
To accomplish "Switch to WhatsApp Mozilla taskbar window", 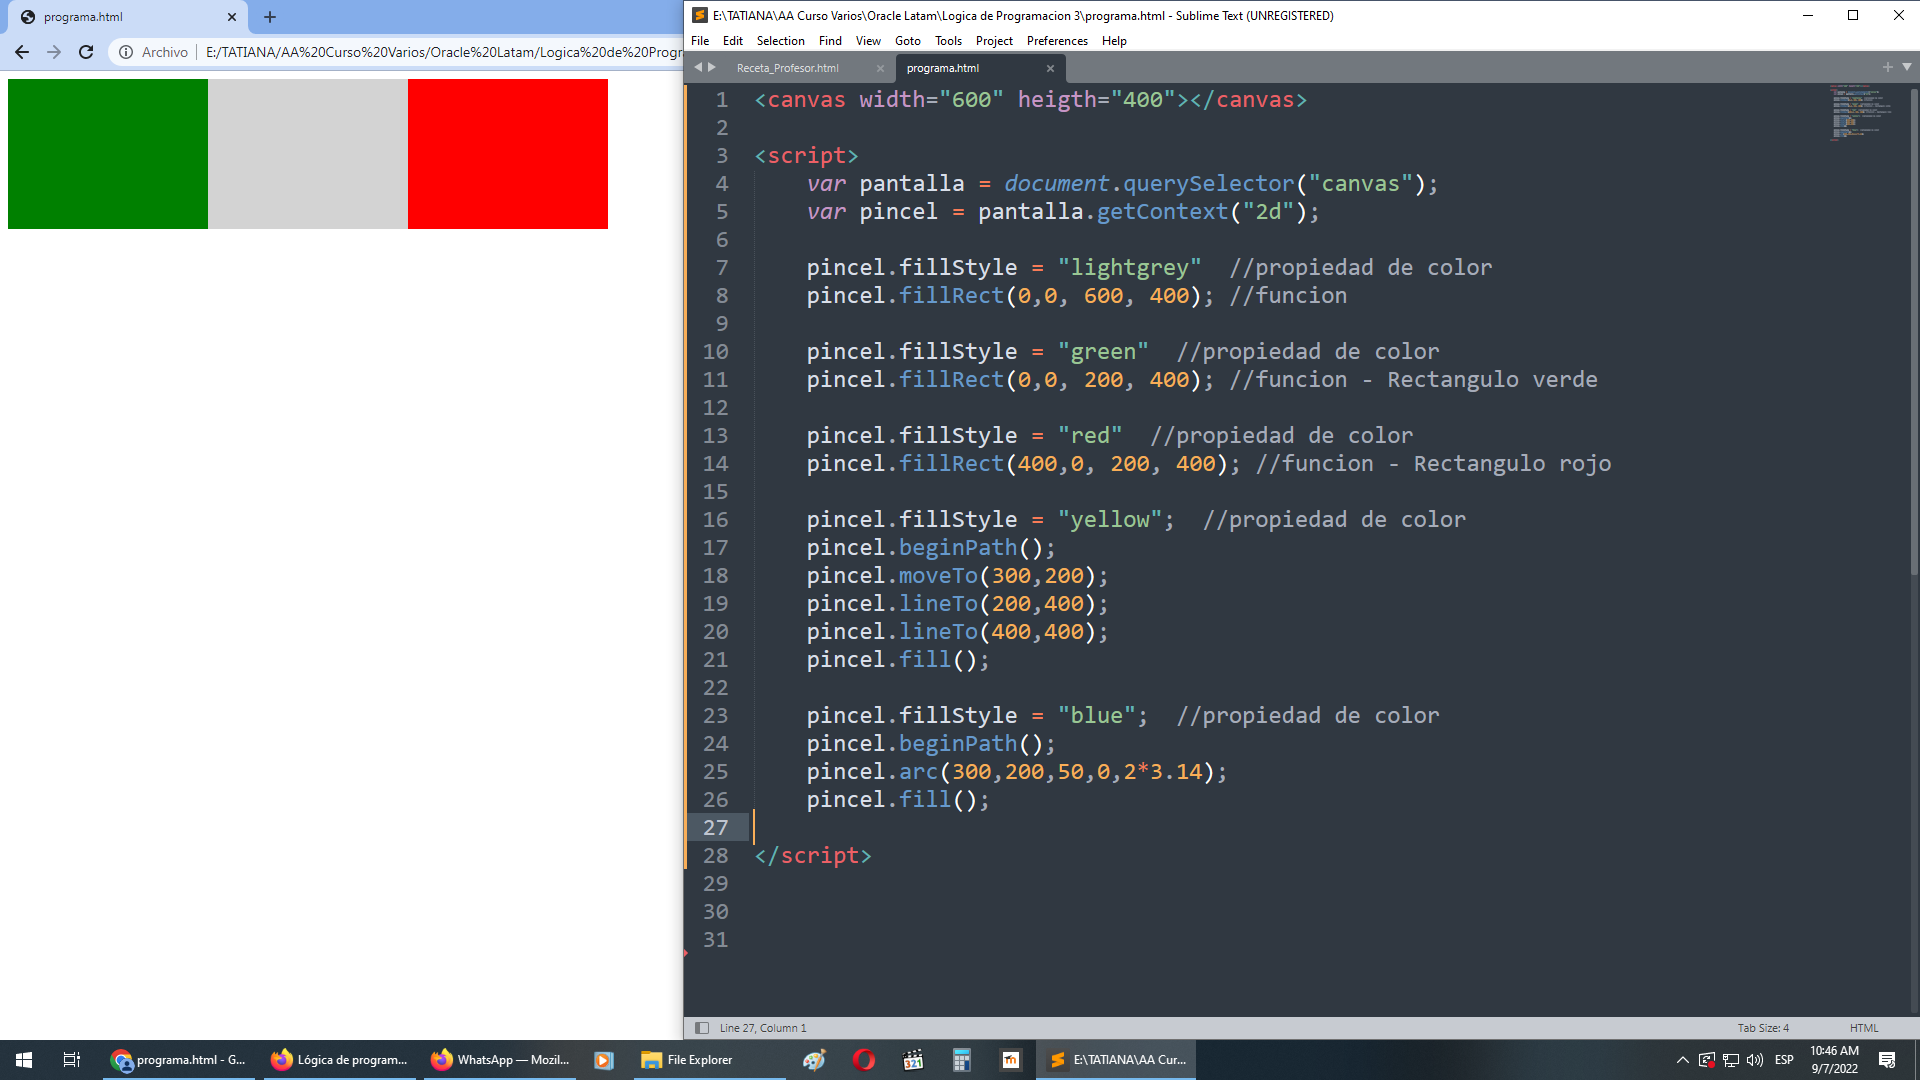I will pos(500,1060).
